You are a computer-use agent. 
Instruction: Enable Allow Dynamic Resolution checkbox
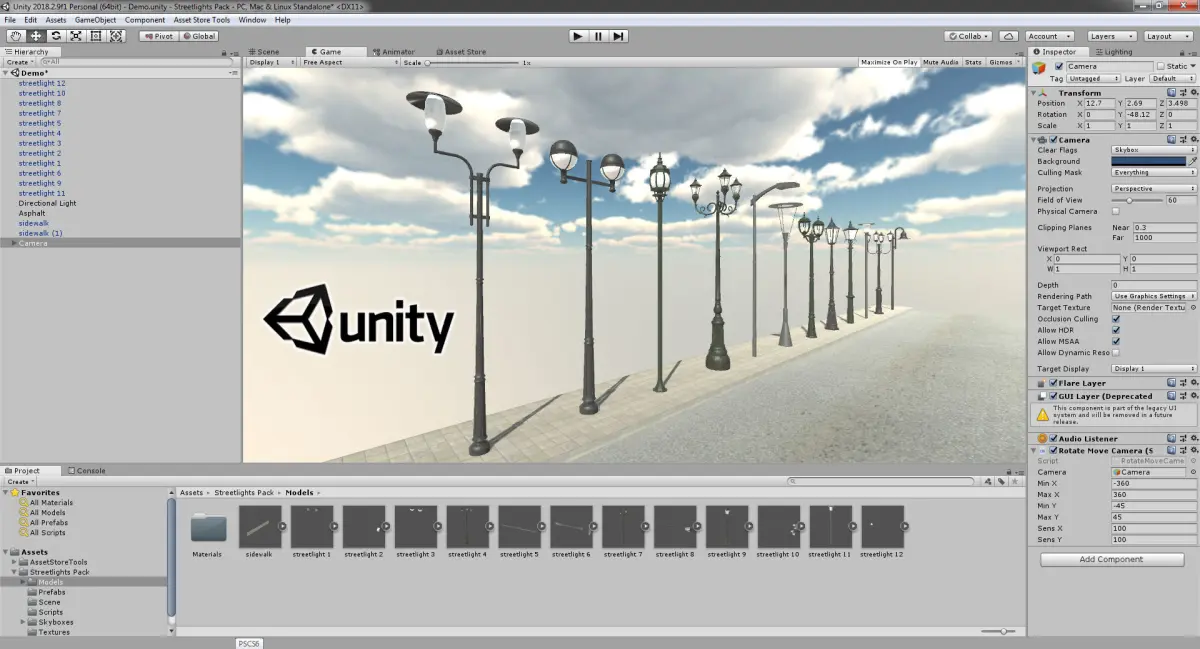pyautogui.click(x=1116, y=352)
